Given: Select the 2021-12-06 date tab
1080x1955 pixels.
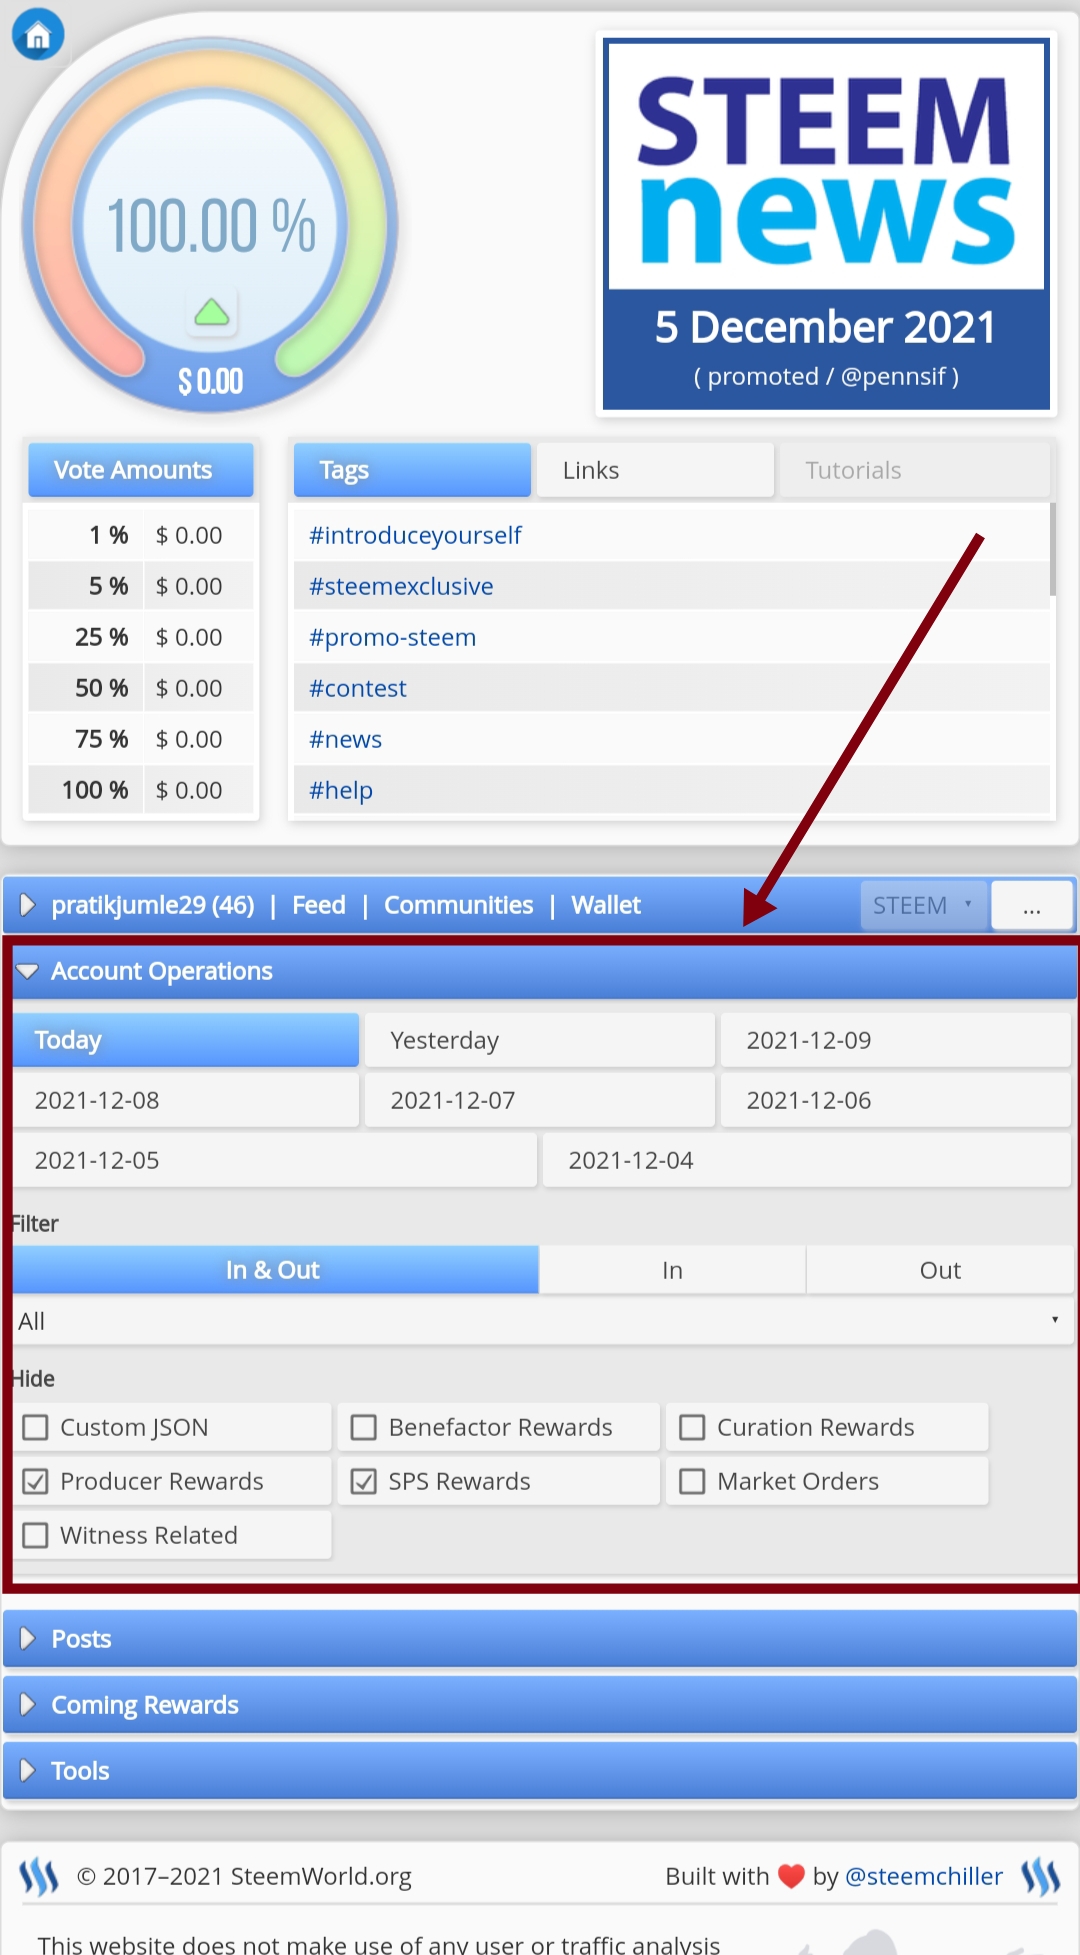Looking at the screenshot, I should [x=896, y=1100].
